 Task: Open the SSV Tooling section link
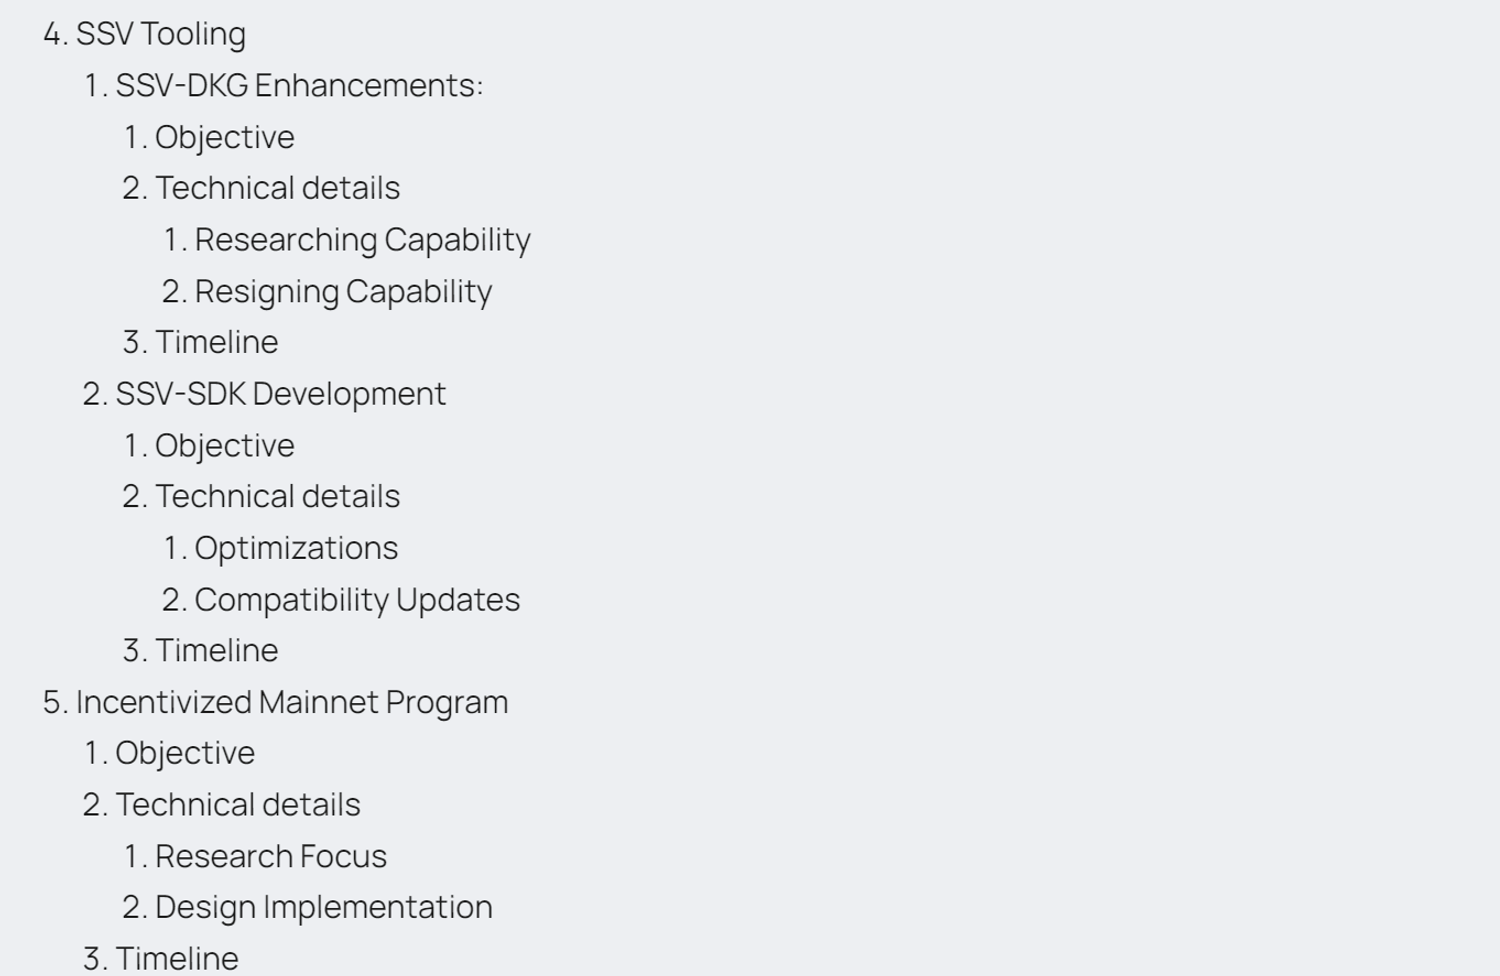tap(160, 34)
